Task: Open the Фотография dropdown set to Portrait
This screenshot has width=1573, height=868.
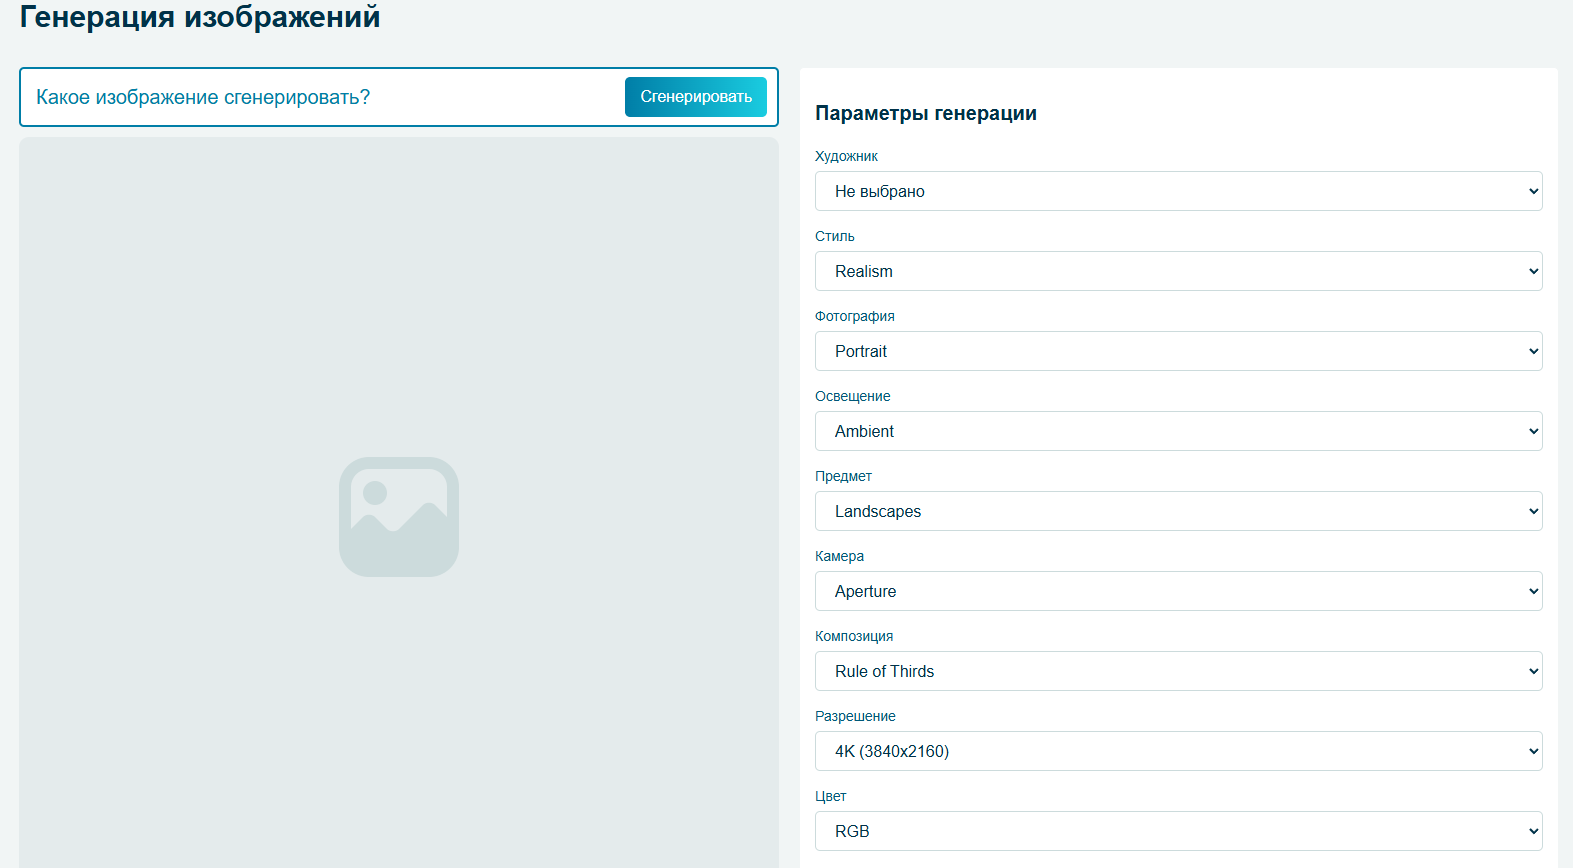Action: click(x=1177, y=351)
